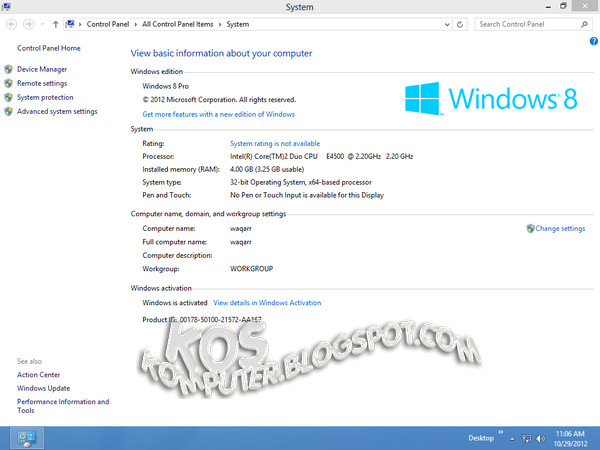This screenshot has height=450, width=600.
Task: Click Get more features with a new edition
Action: click(x=218, y=114)
